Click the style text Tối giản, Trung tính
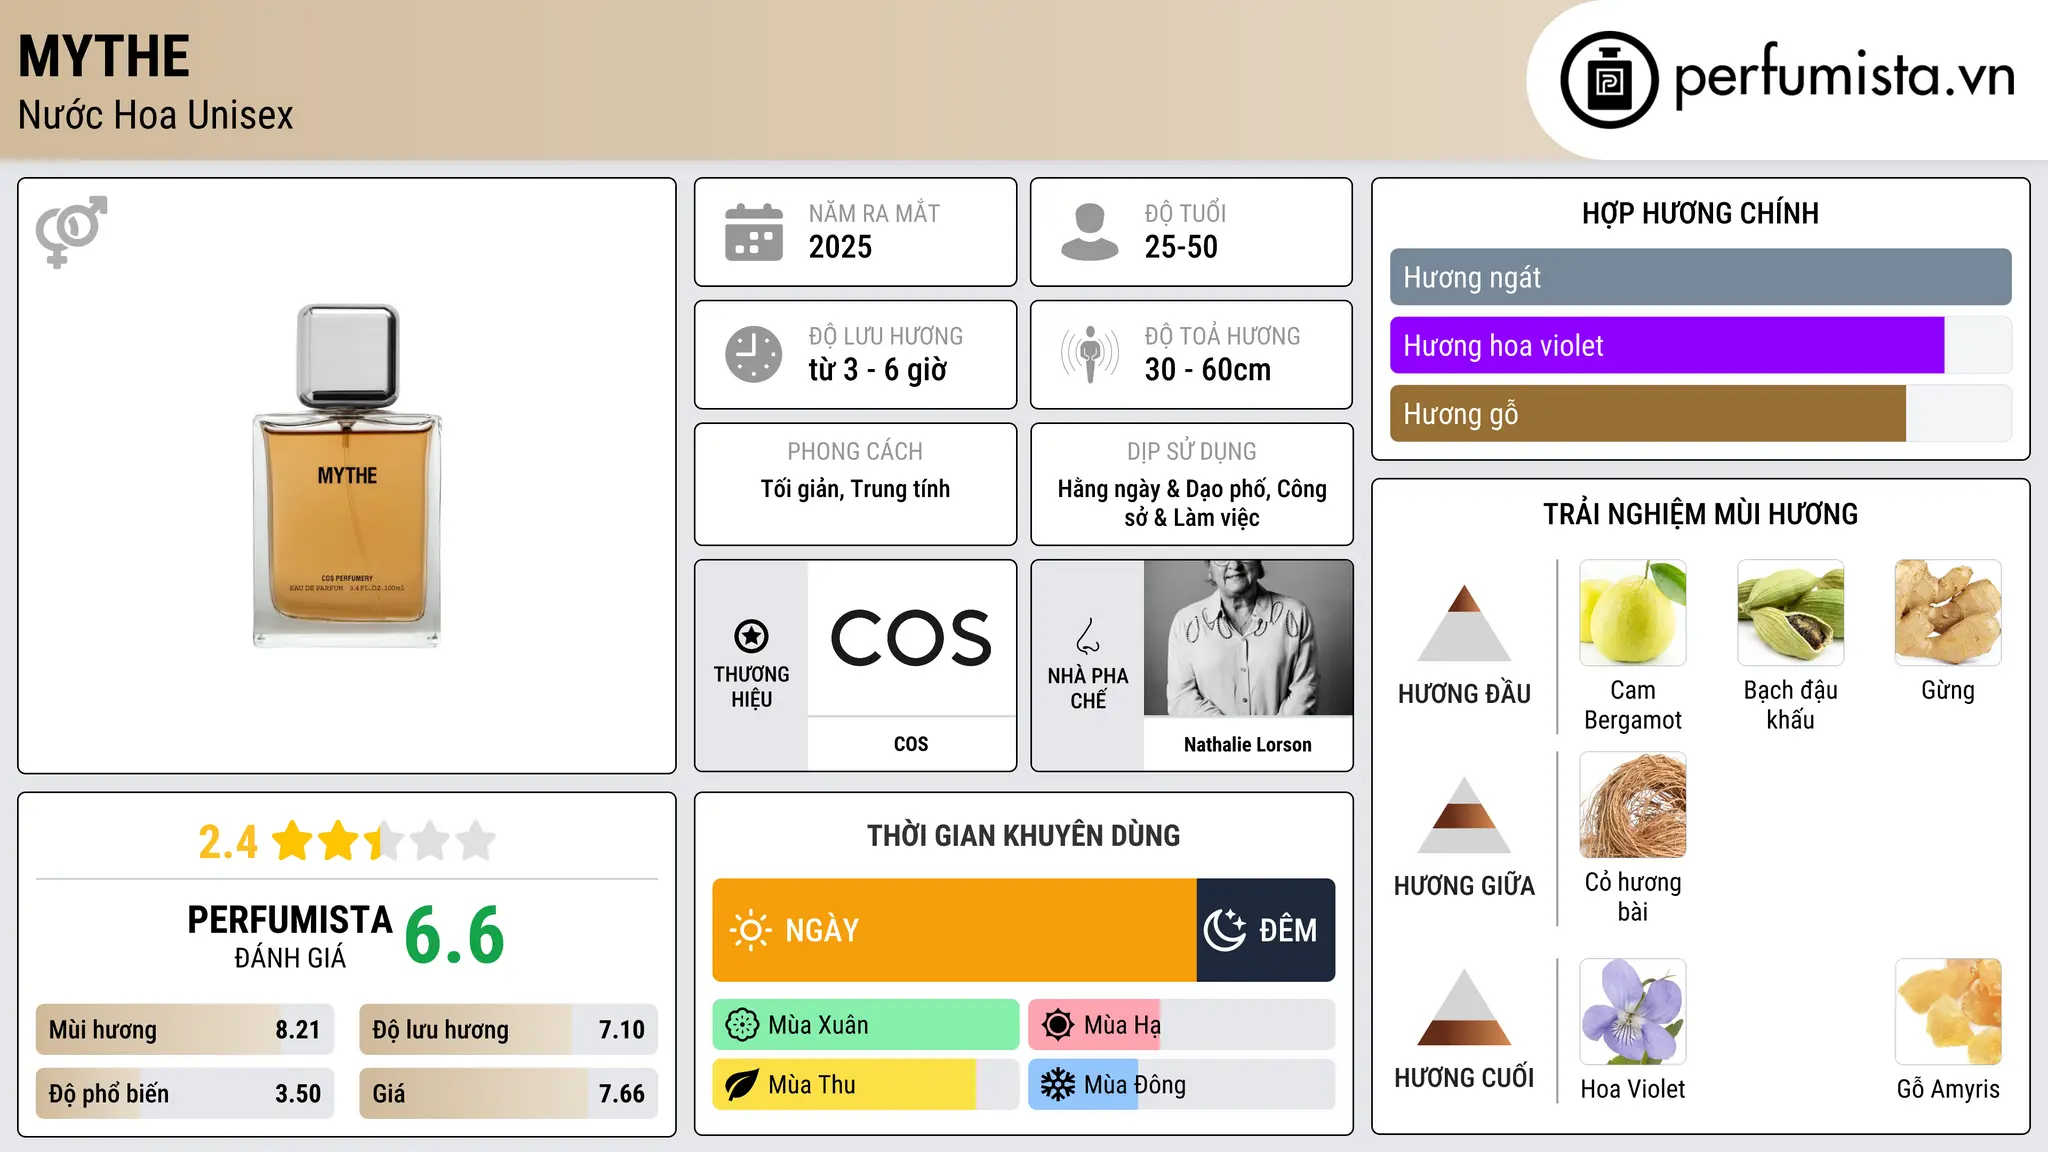This screenshot has height=1152, width=2048. point(855,489)
